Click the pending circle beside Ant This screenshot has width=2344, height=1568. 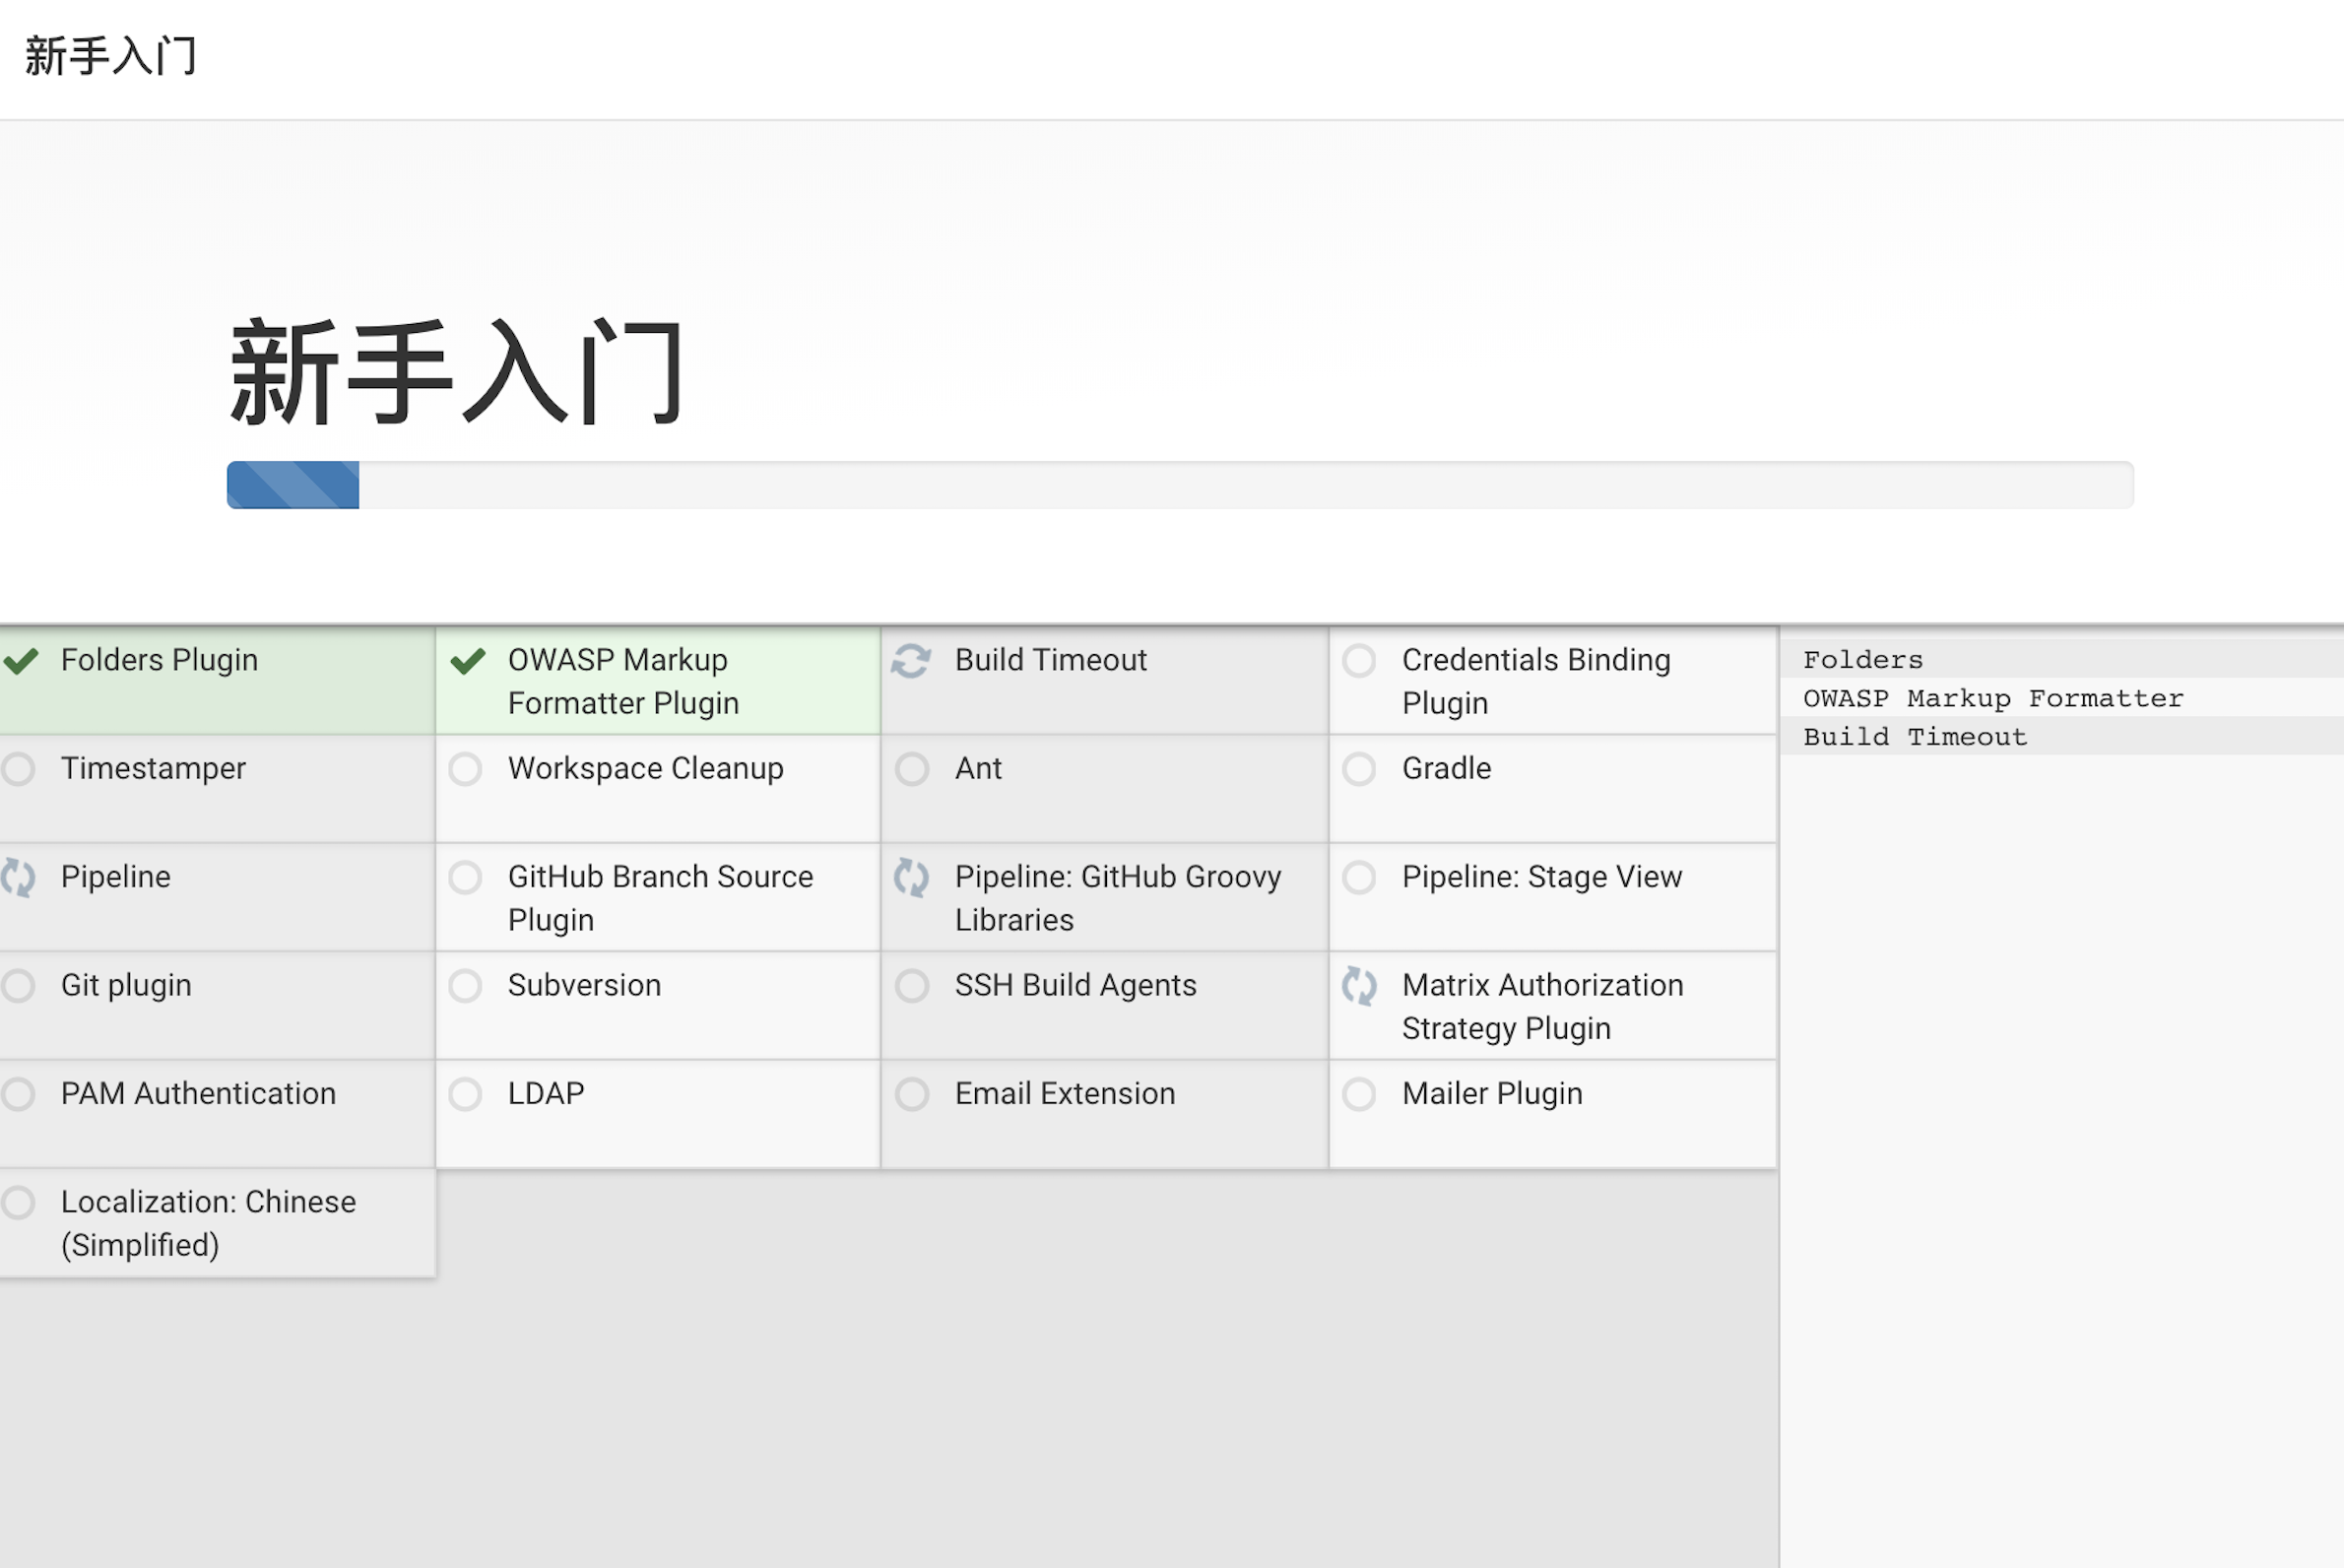pyautogui.click(x=912, y=769)
